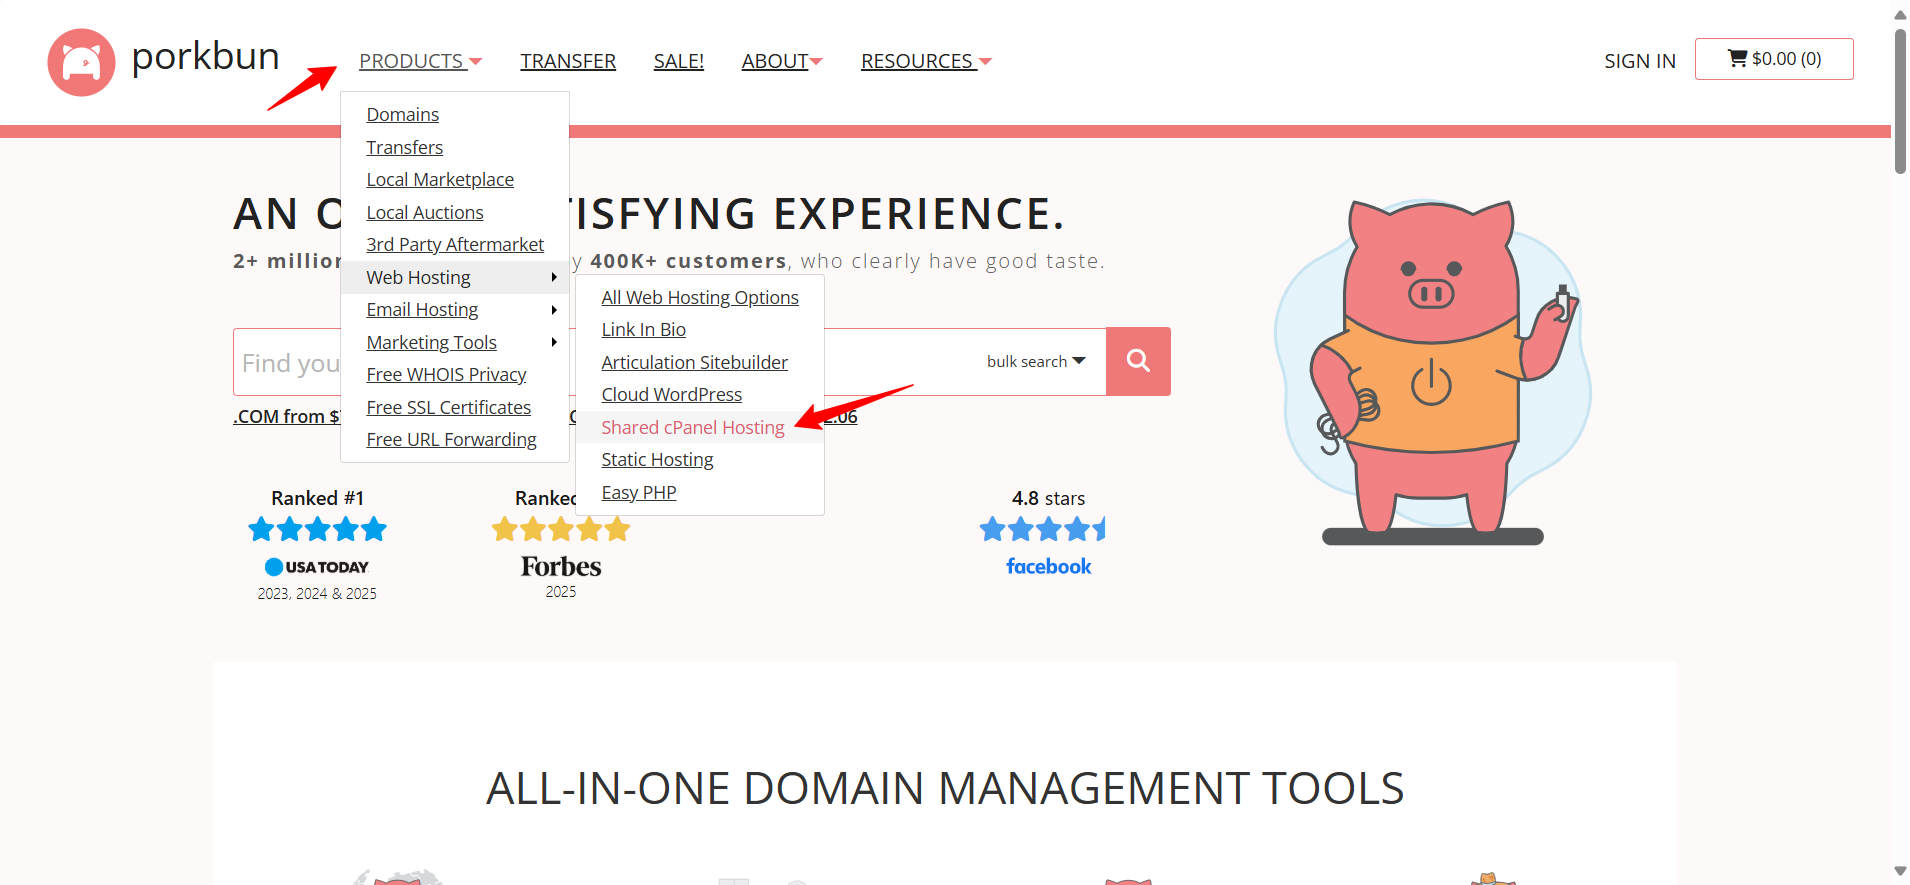Click the .COM from price link

[287, 416]
